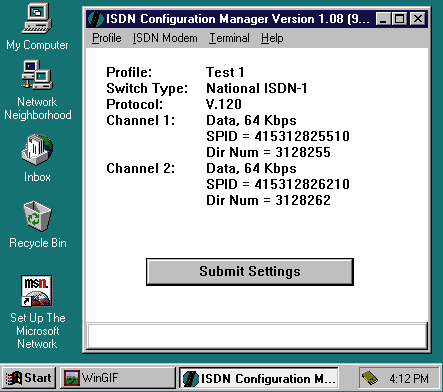The width and height of the screenshot is (443, 392).
Task: Open the Help menu
Action: pos(272,38)
